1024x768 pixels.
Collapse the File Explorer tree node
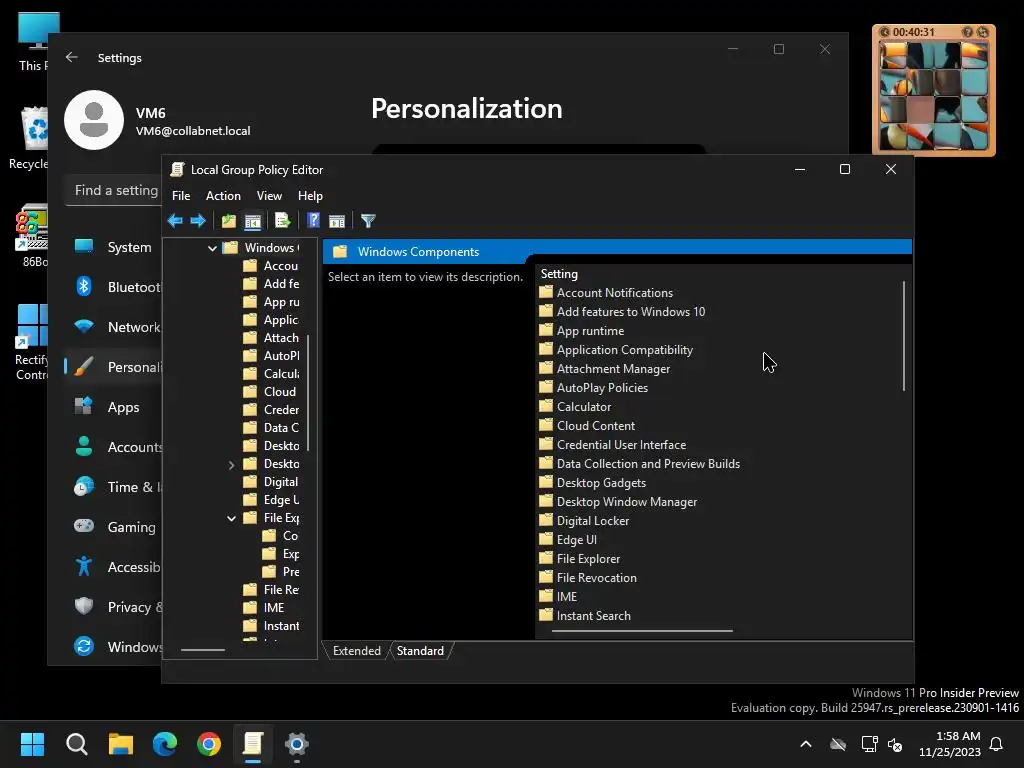[231, 519]
